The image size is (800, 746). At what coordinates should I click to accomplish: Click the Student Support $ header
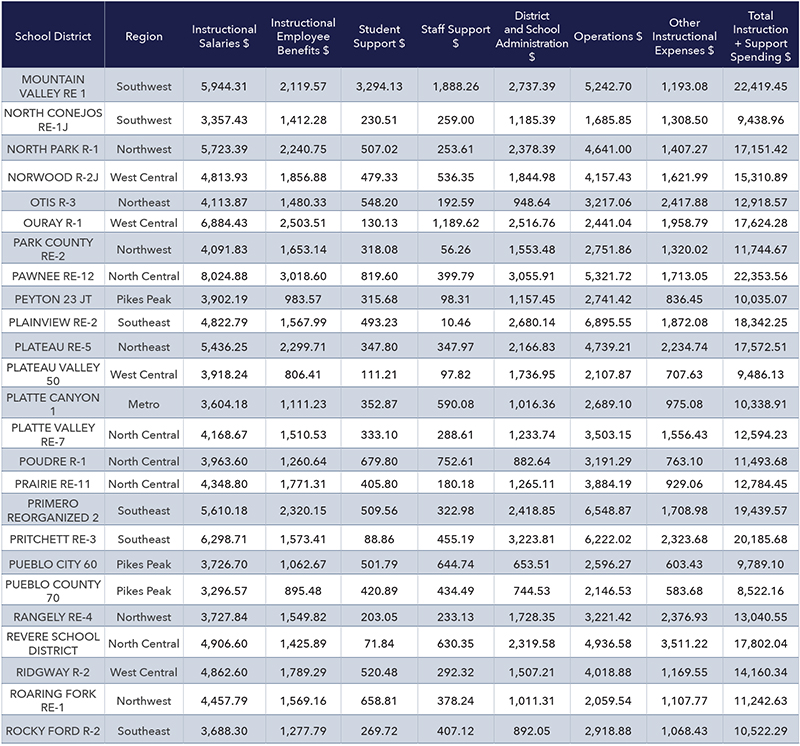click(x=379, y=36)
